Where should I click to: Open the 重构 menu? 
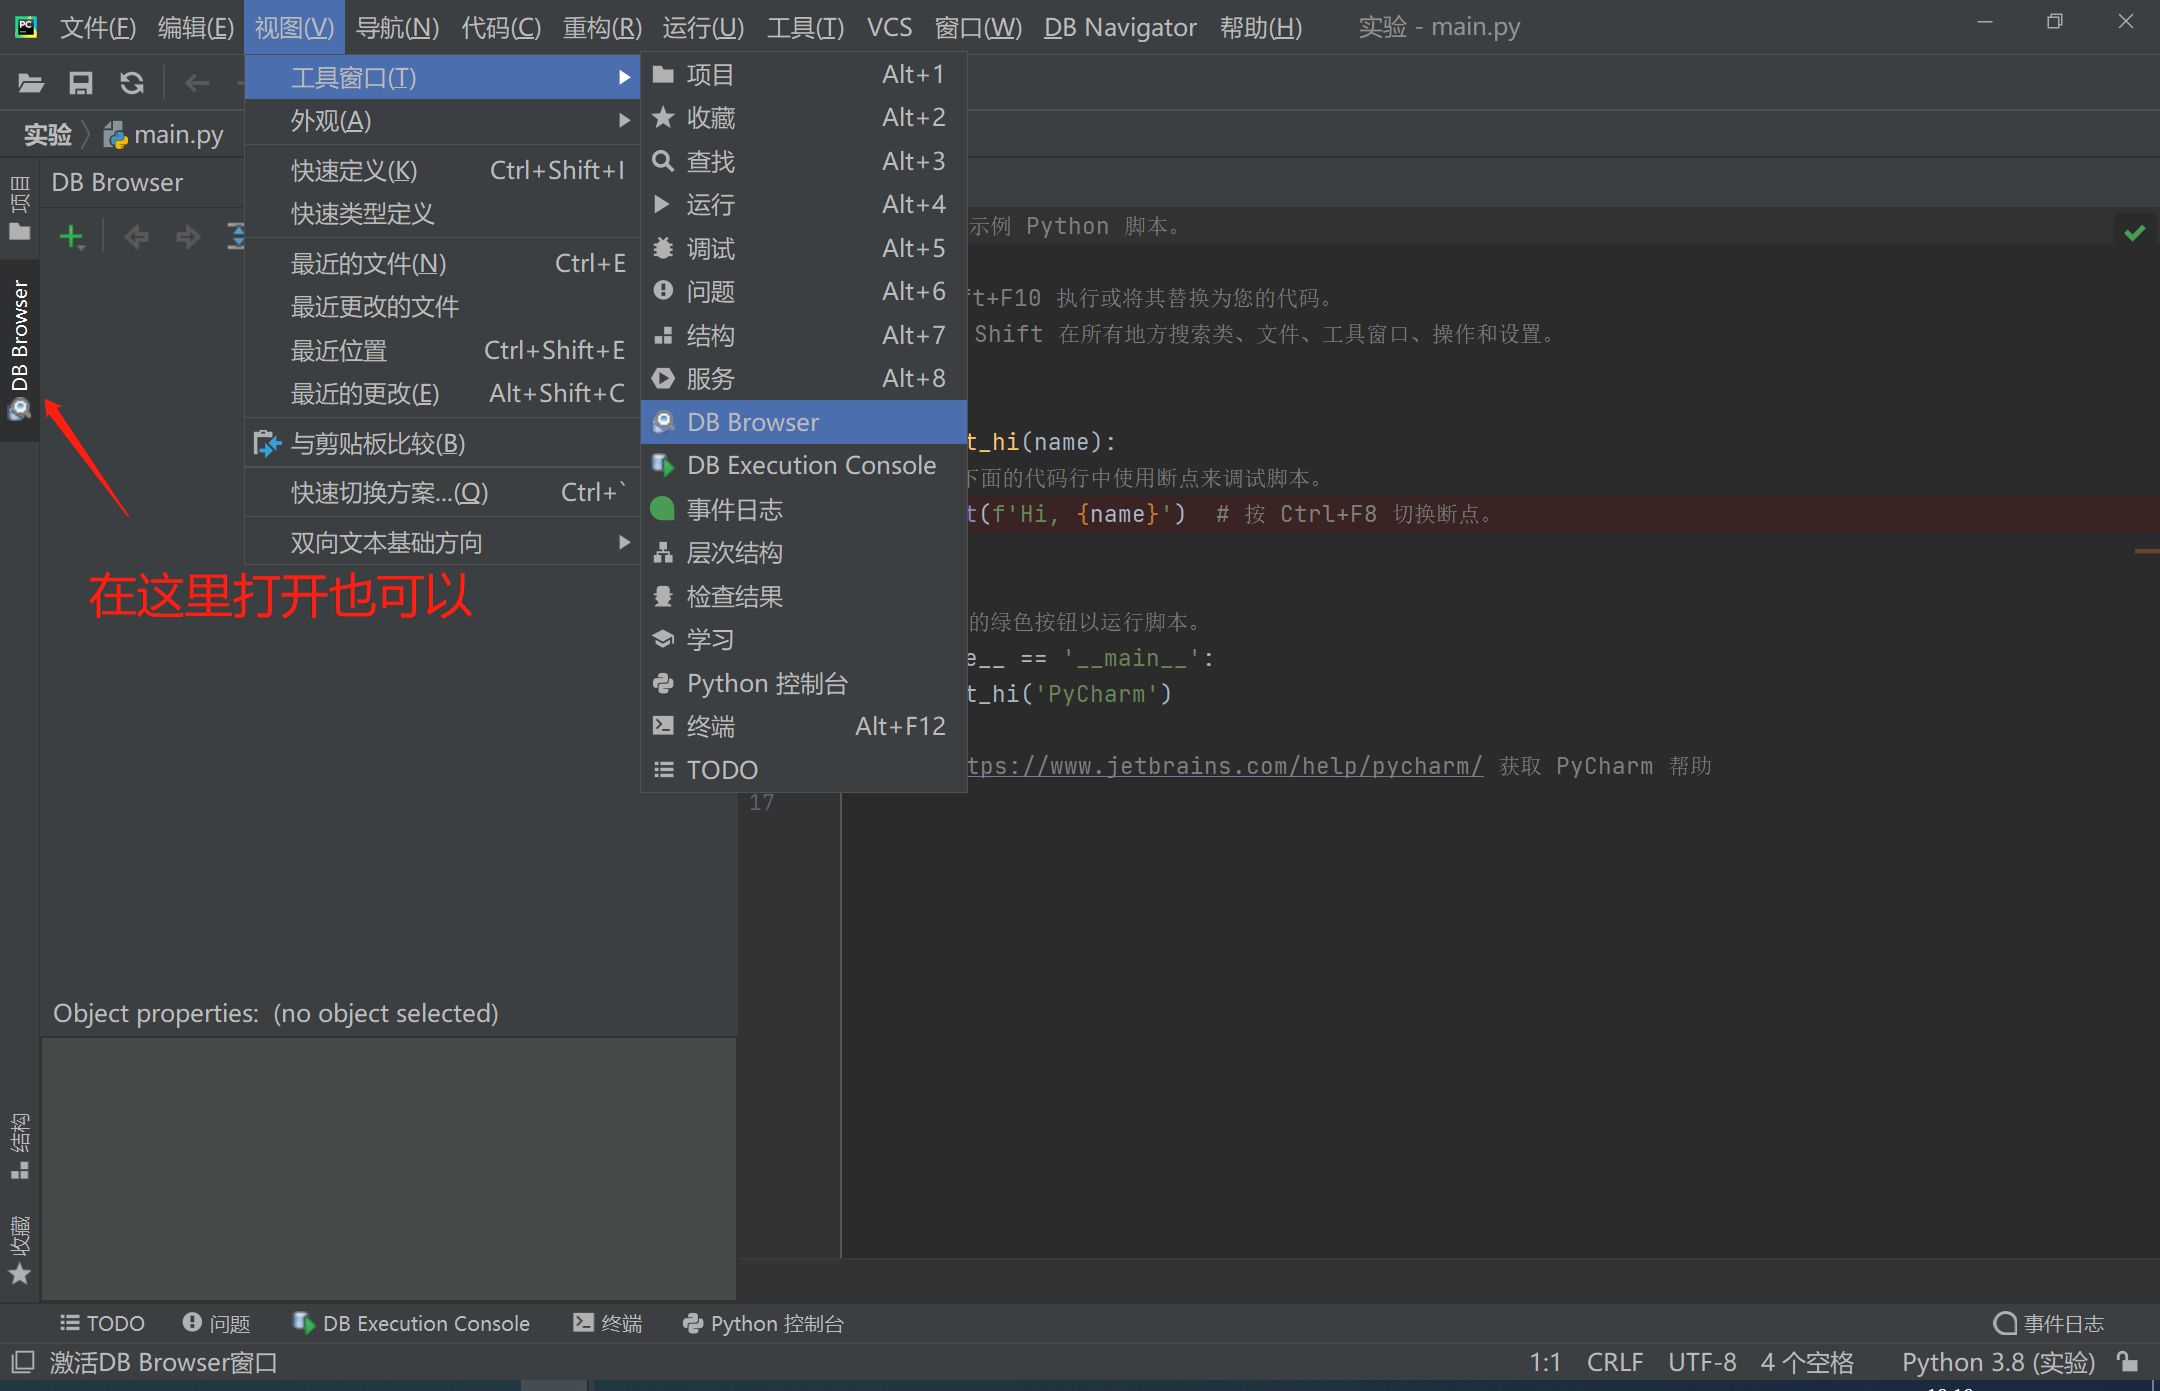pos(602,27)
